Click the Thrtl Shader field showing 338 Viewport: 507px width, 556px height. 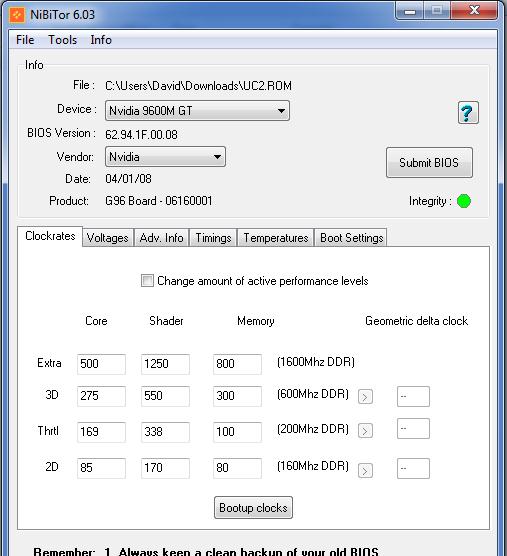tap(165, 432)
